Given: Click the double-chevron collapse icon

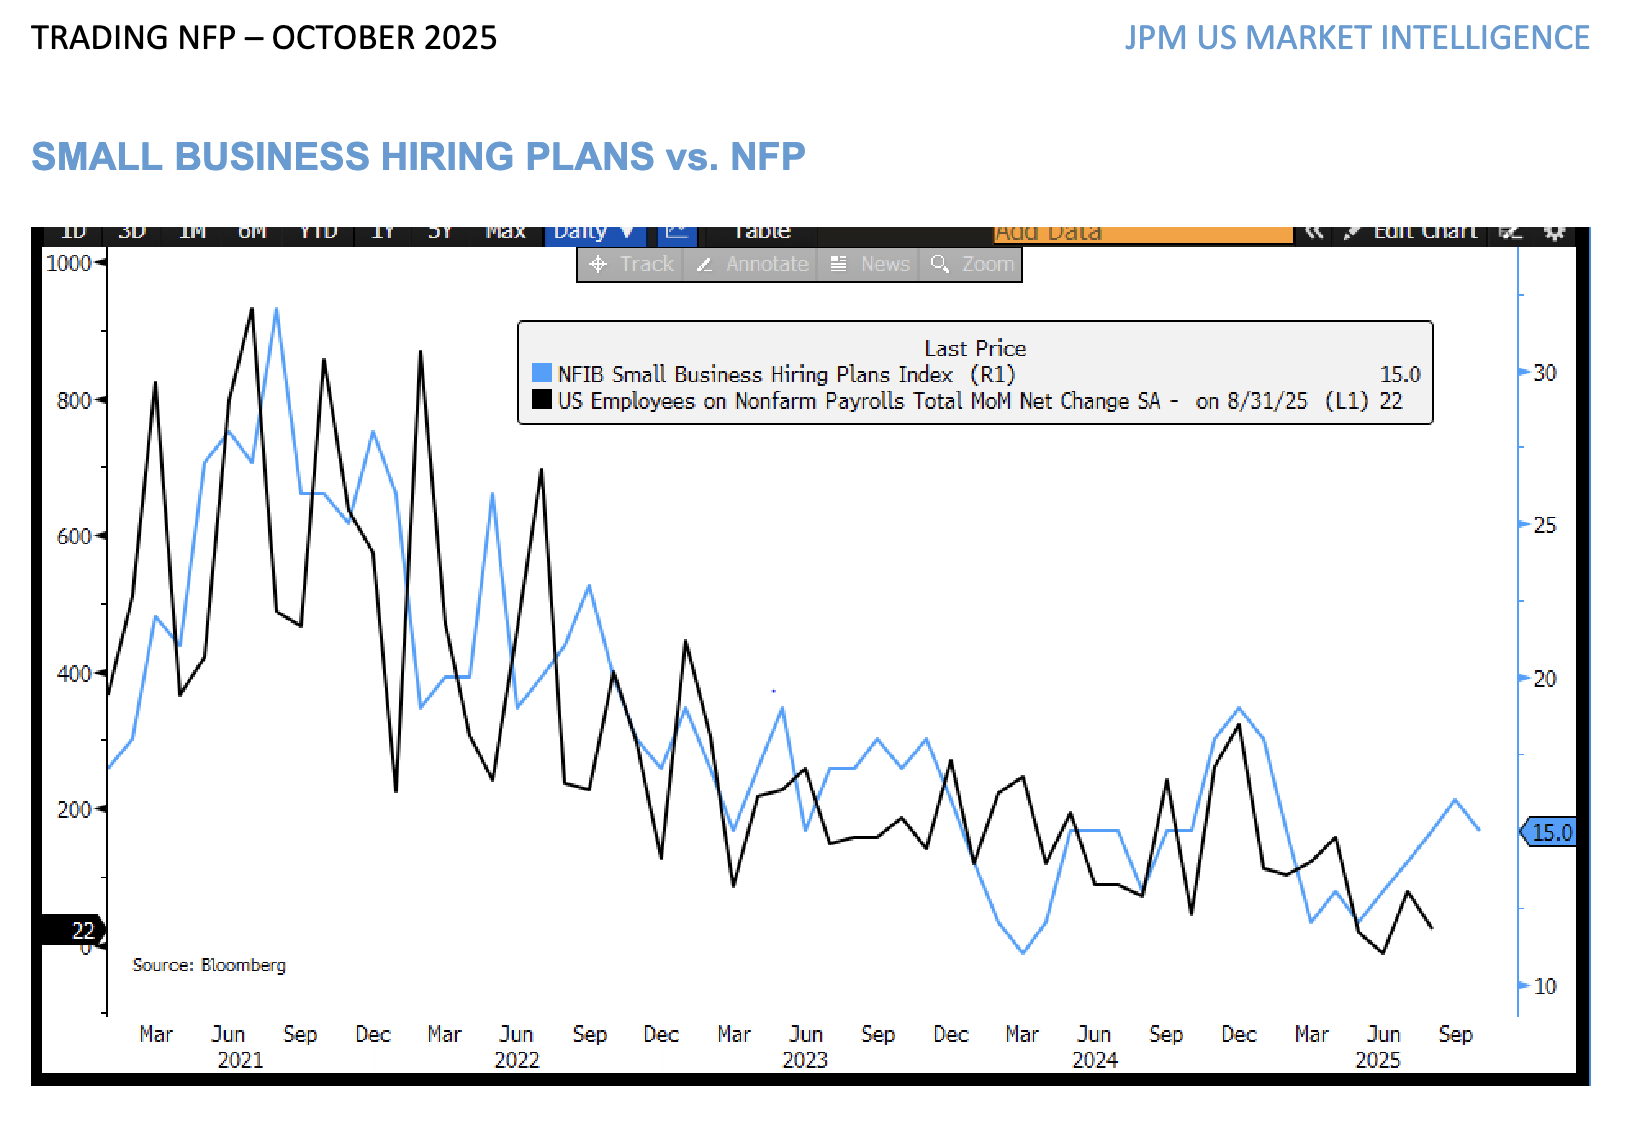Looking at the screenshot, I should point(1314,234).
